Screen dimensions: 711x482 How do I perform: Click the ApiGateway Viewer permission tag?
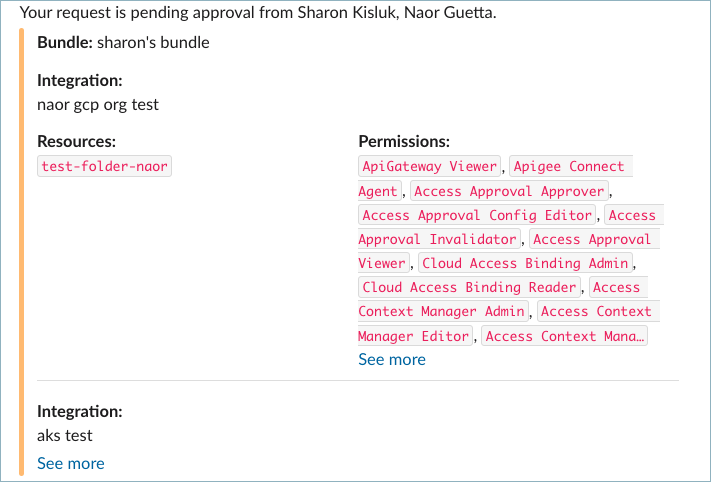432,167
